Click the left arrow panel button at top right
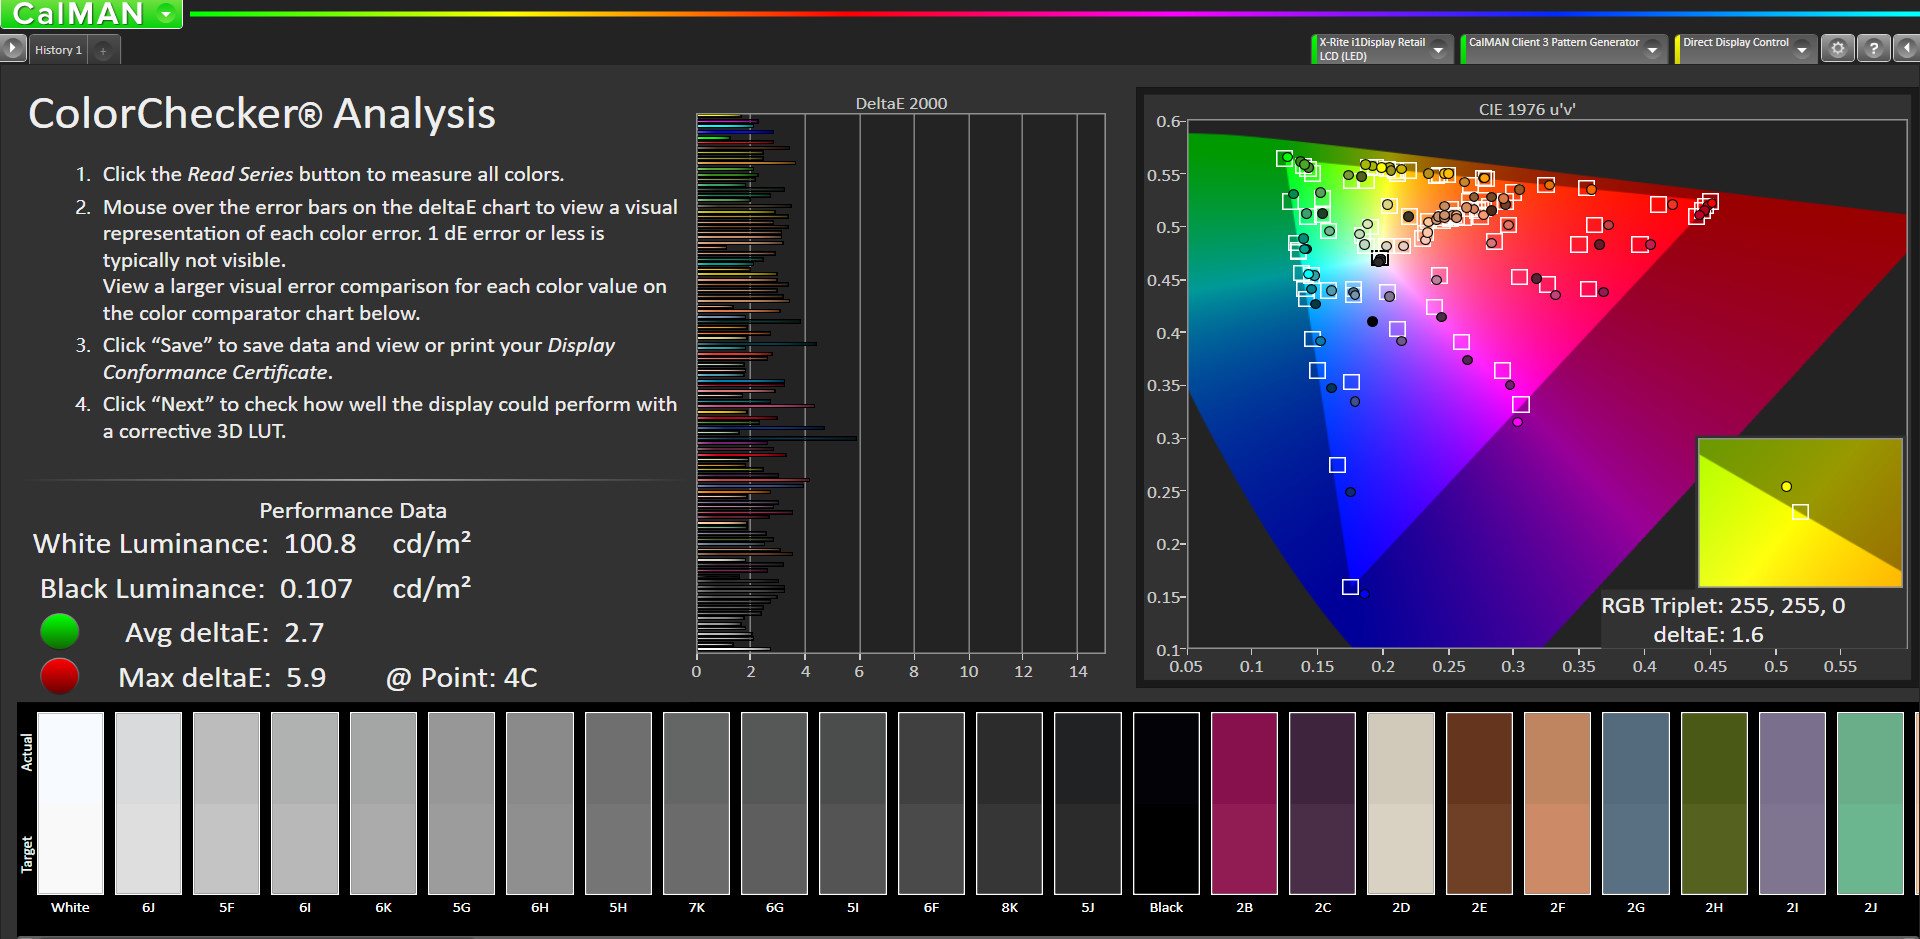Image resolution: width=1920 pixels, height=939 pixels. pos(1907,48)
